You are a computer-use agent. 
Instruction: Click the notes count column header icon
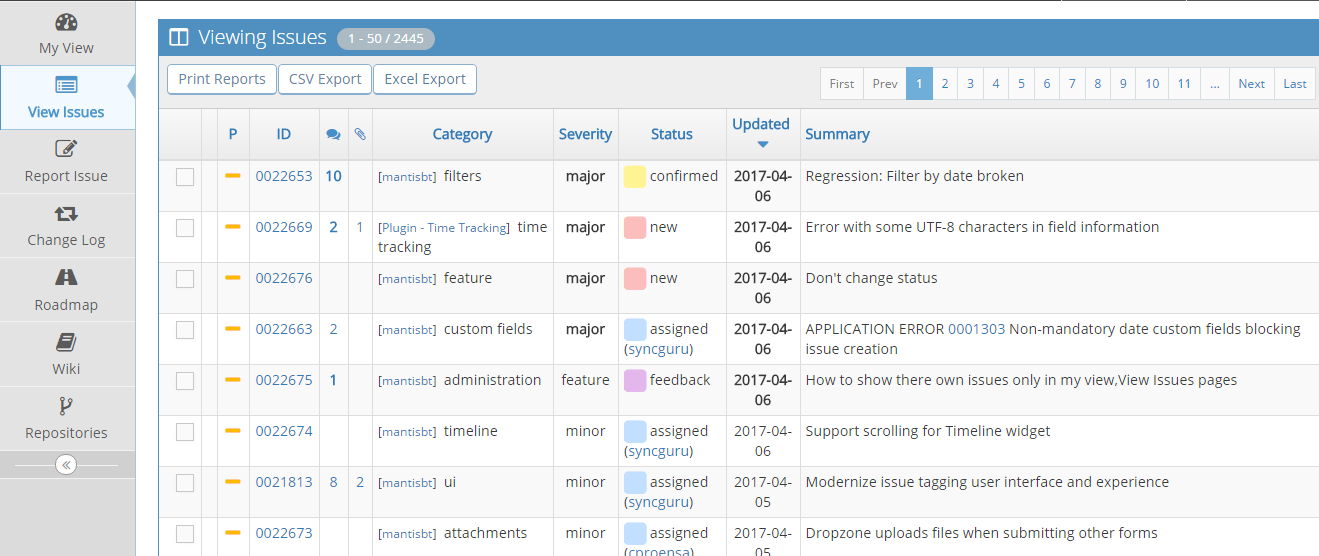click(333, 134)
